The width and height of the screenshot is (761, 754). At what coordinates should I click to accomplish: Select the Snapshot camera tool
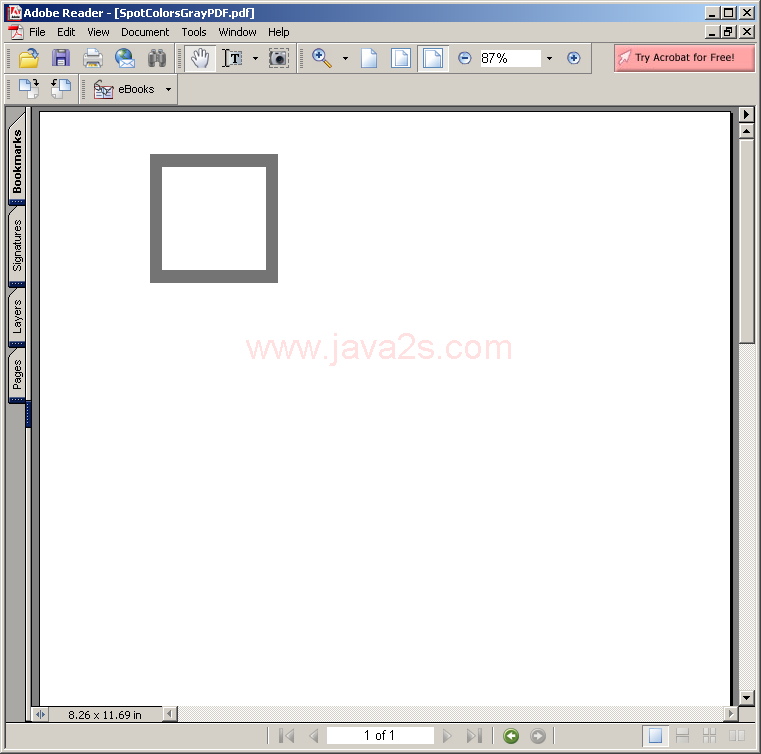coord(279,58)
